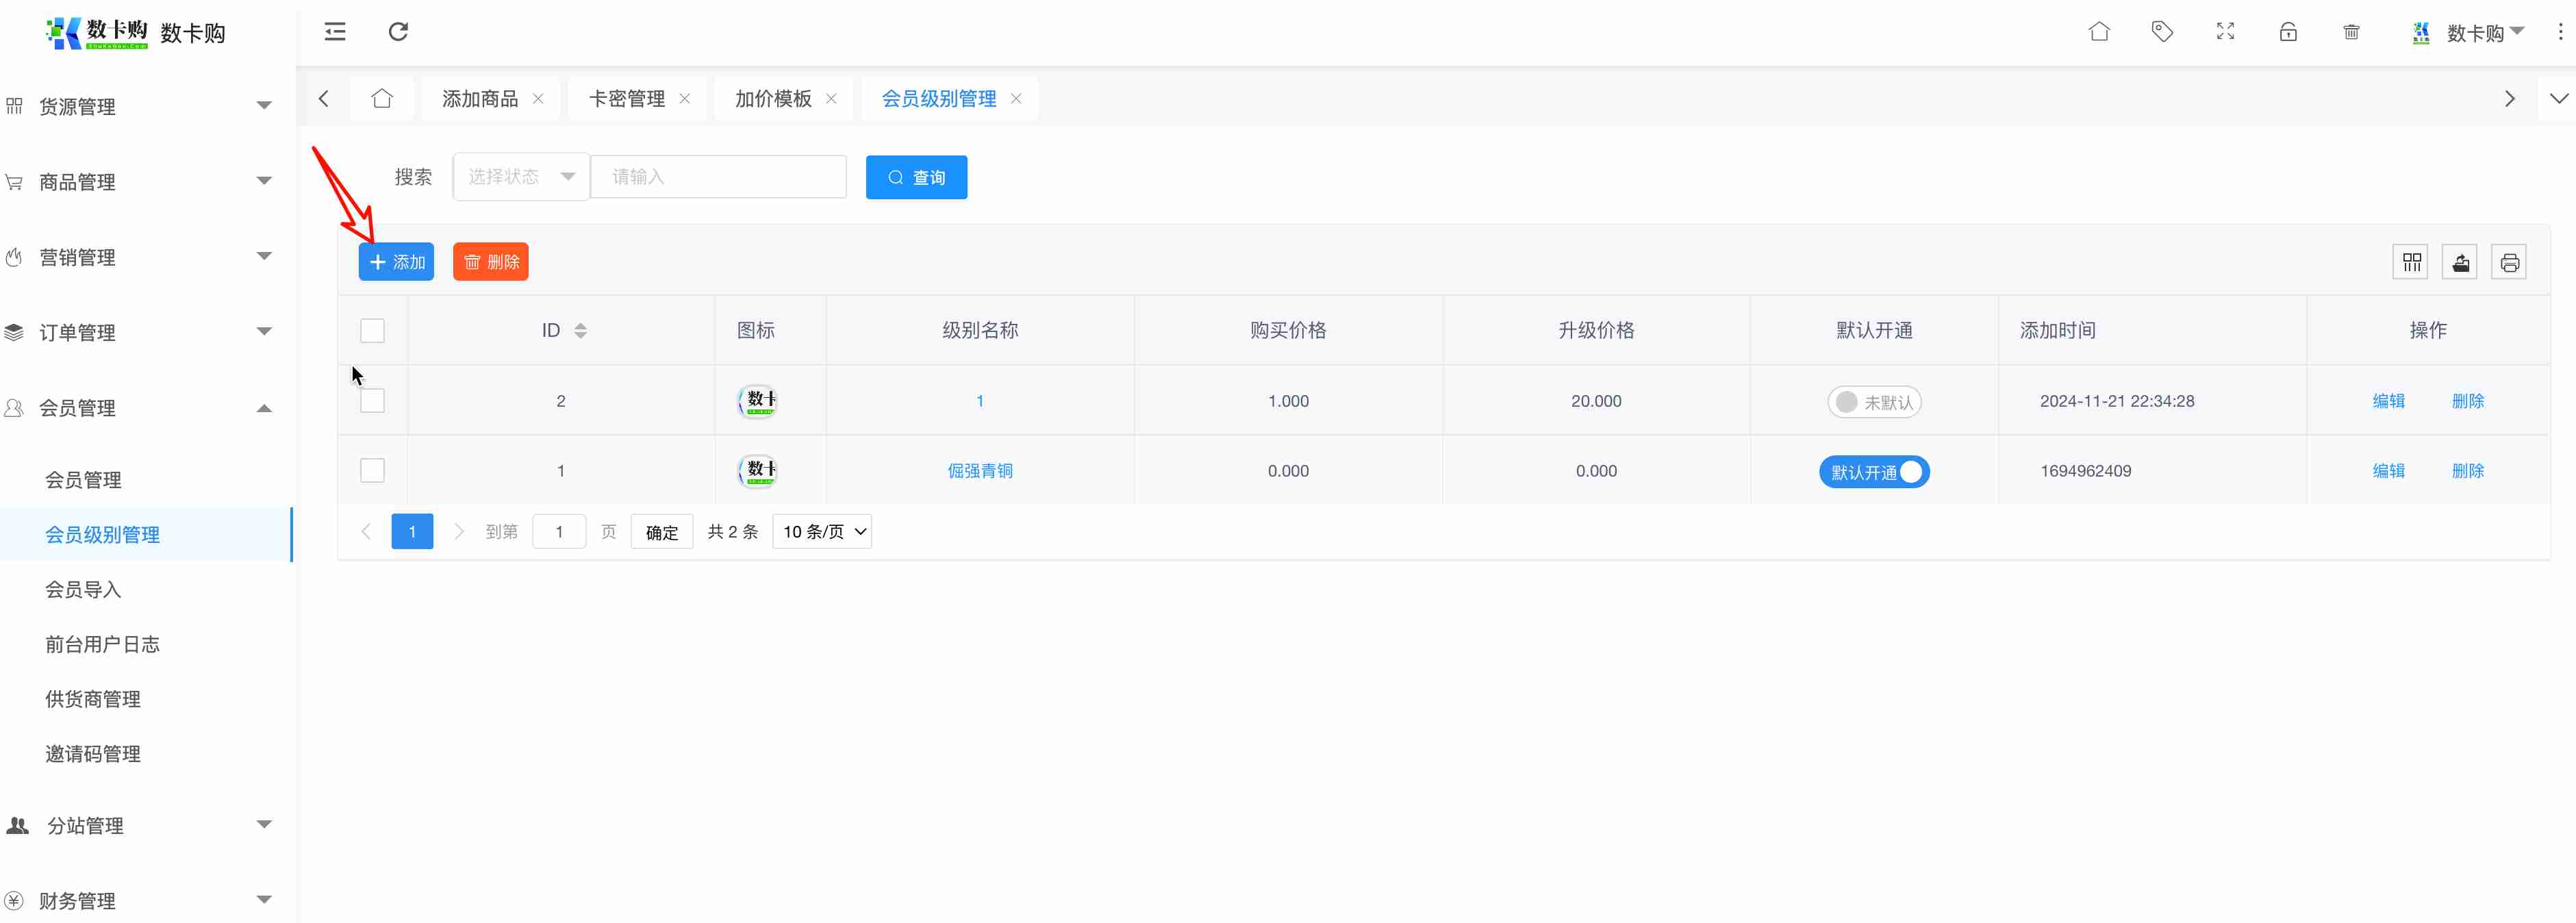Switch to the 卡密管理 tab

point(627,99)
